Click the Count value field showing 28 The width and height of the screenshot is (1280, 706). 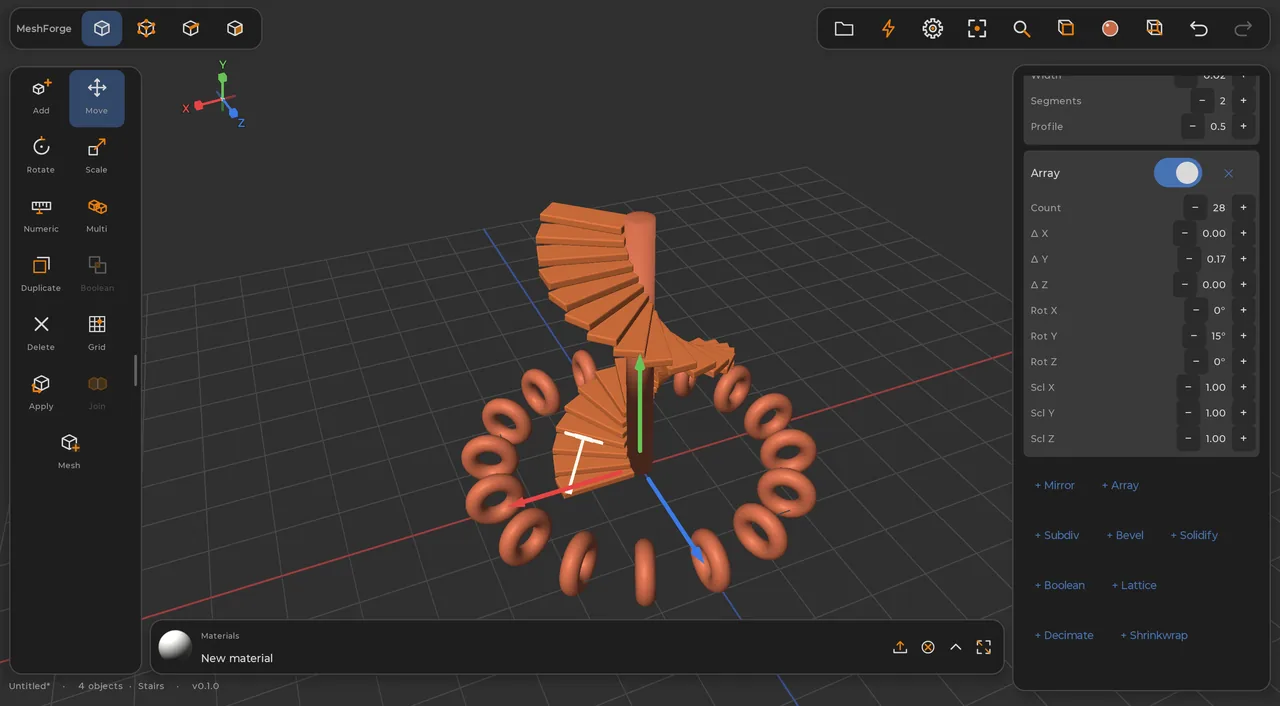click(x=1219, y=208)
